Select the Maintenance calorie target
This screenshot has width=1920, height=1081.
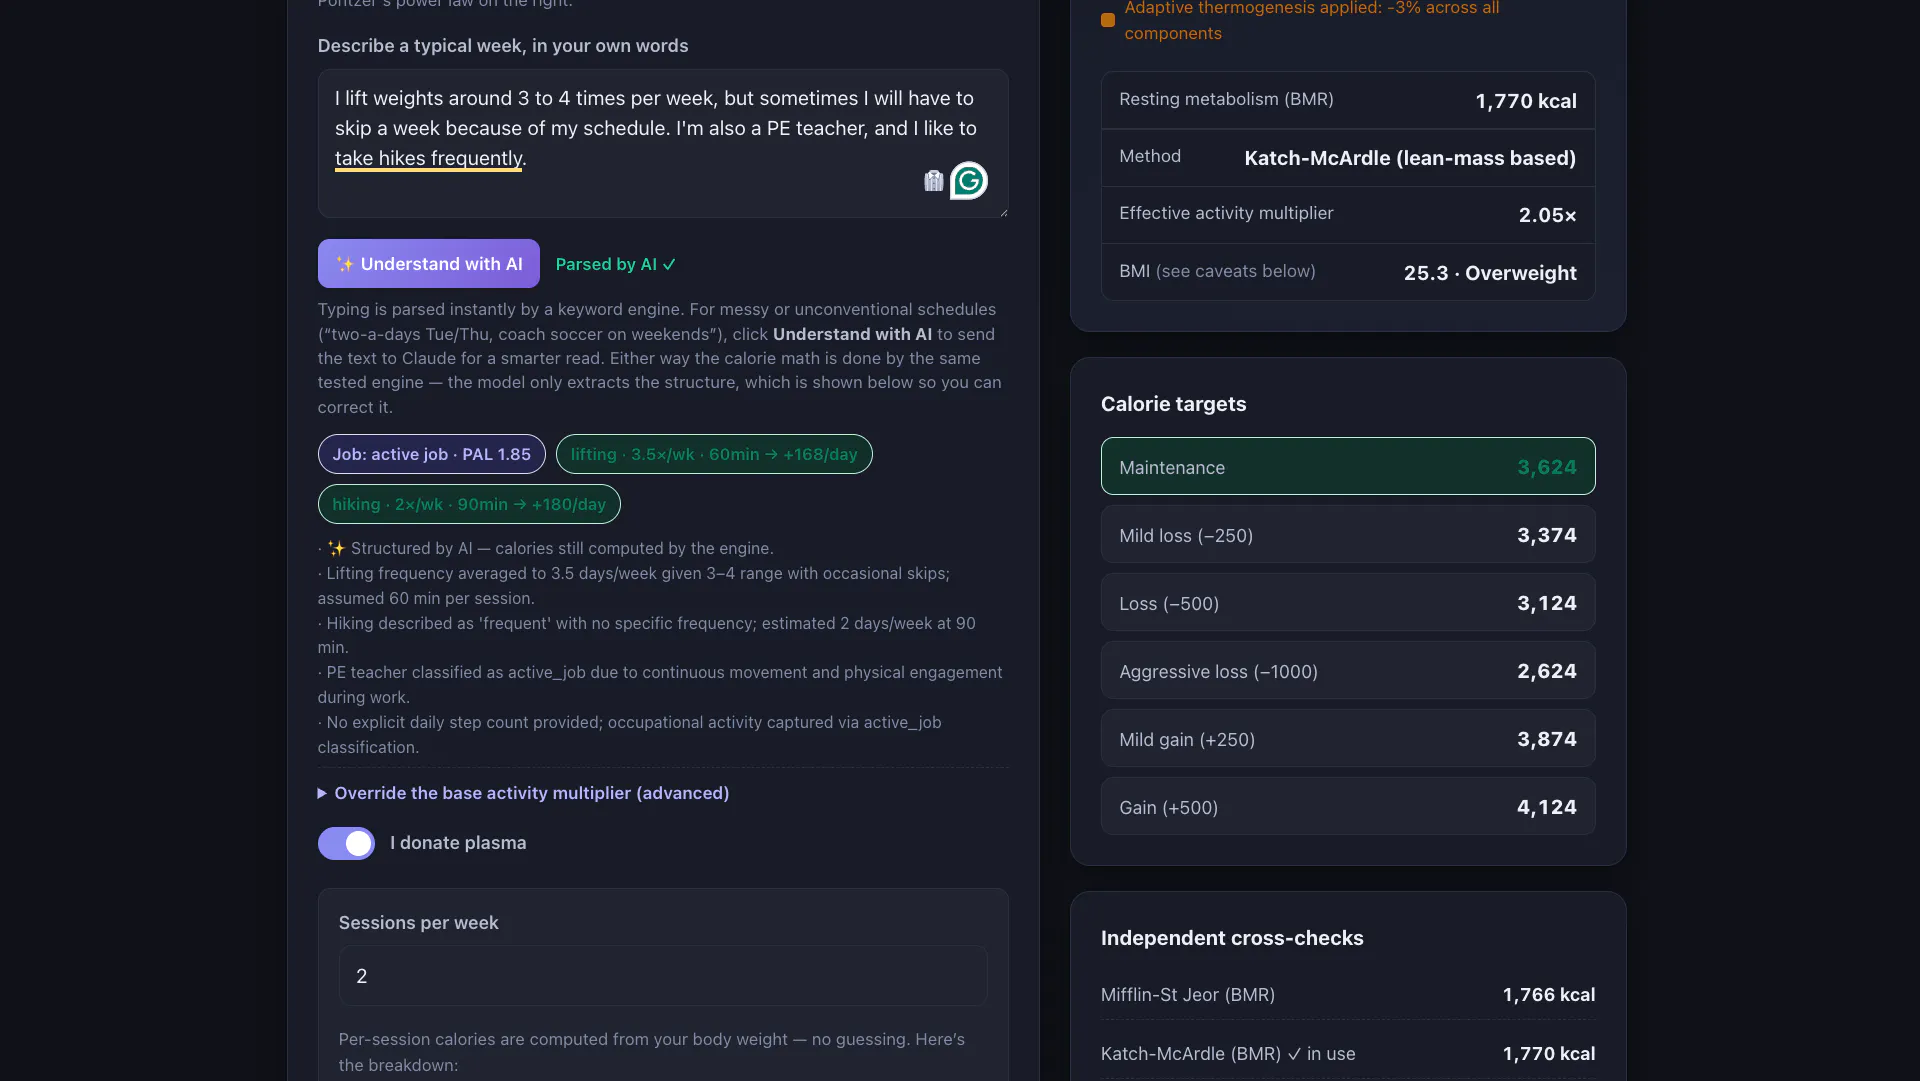pos(1348,466)
